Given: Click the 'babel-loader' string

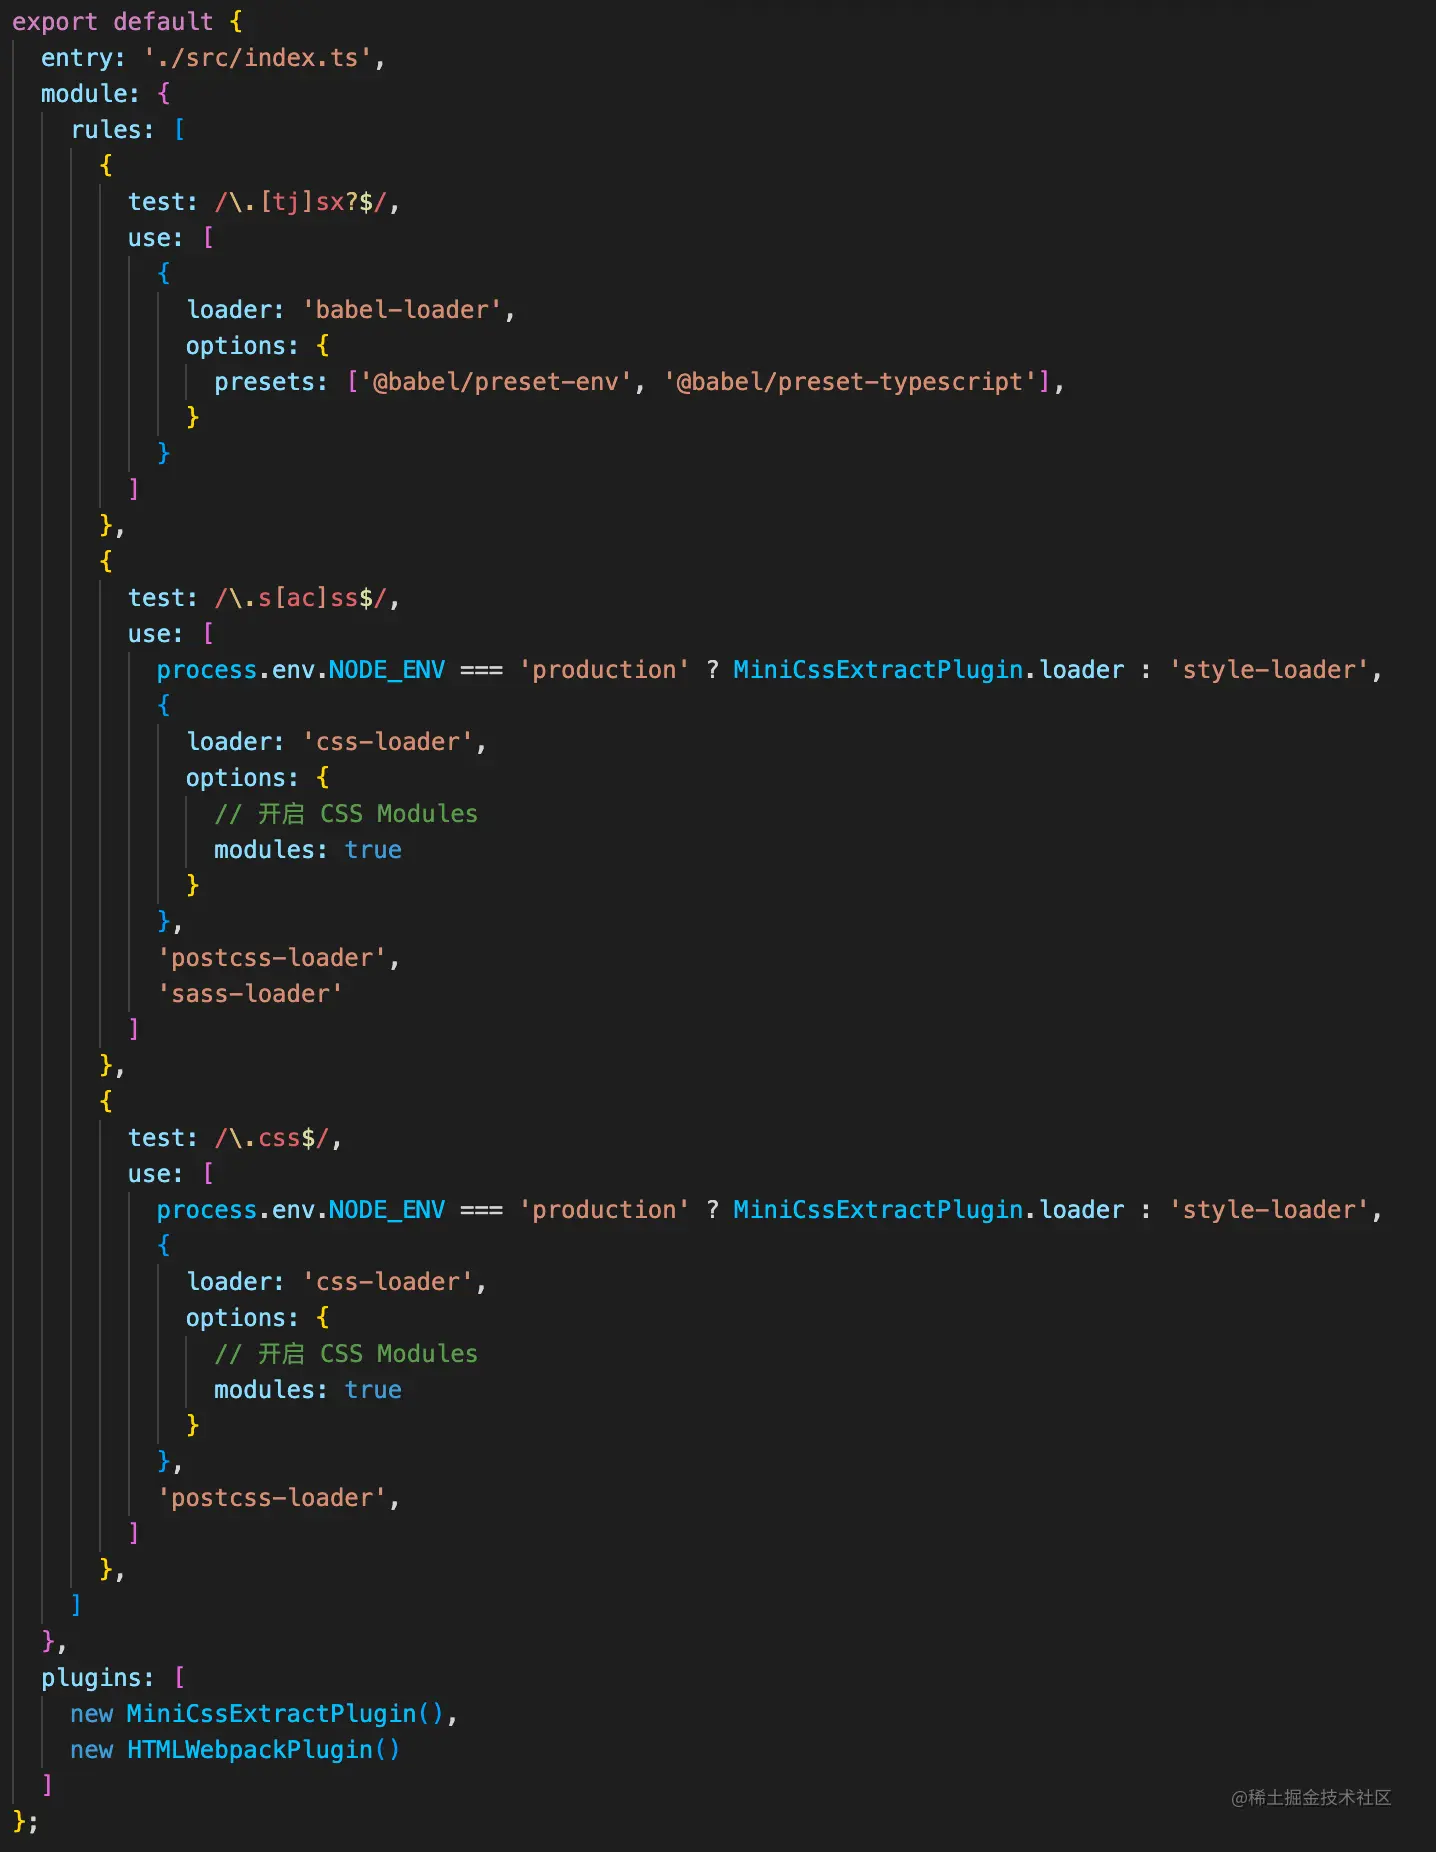Looking at the screenshot, I should pos(402,310).
